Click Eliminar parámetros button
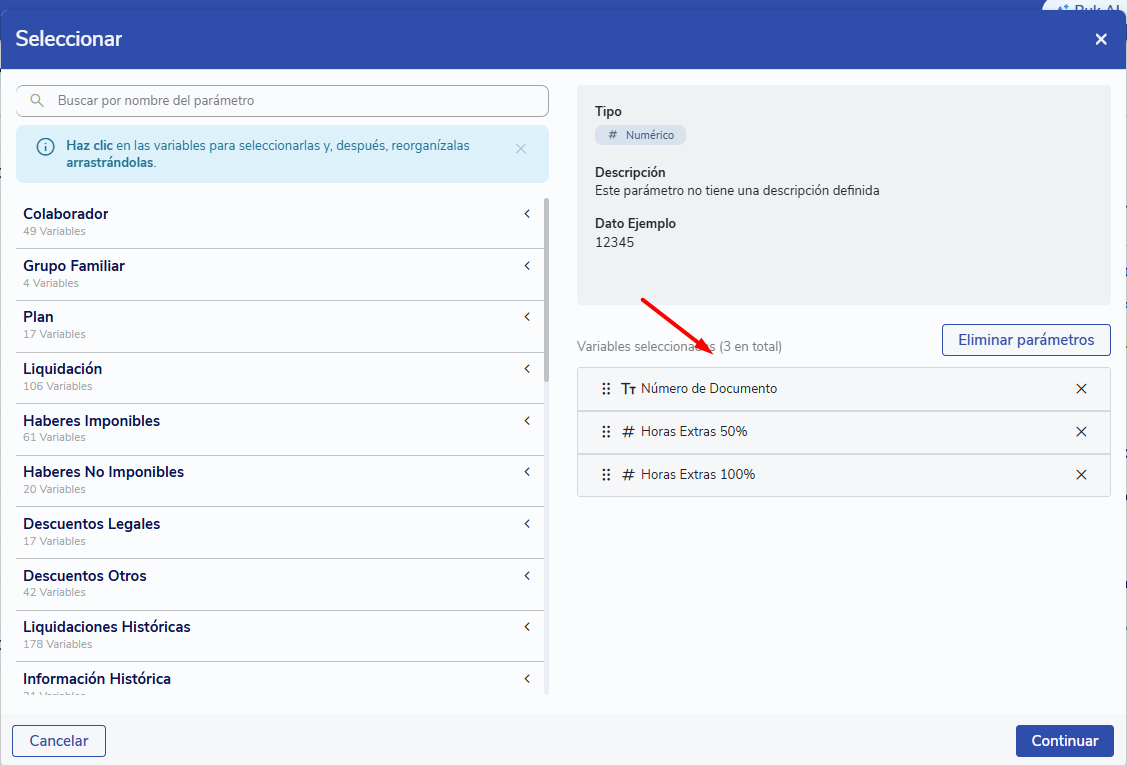This screenshot has height=765, width=1127. point(1026,340)
